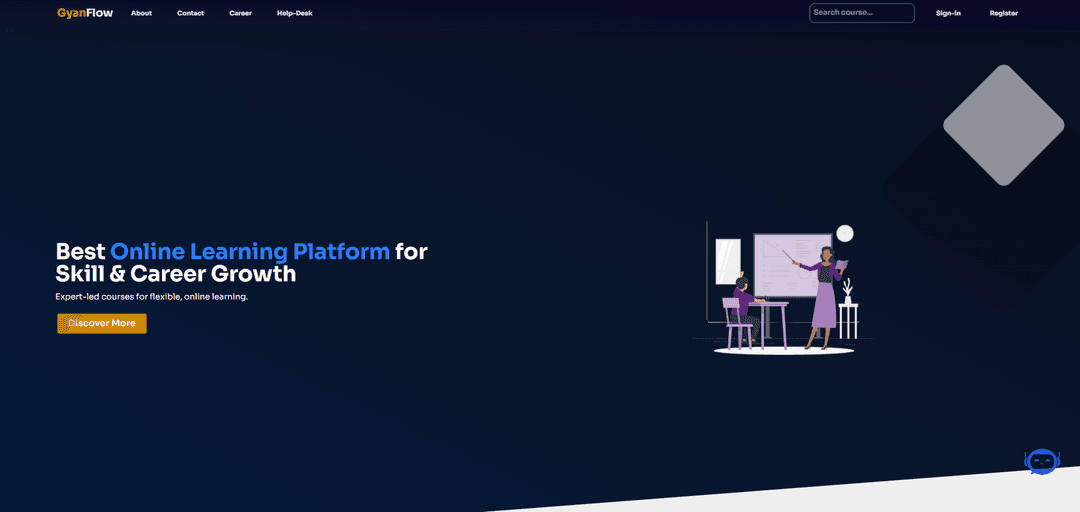
Task: Go to the Contact page
Action: pyautogui.click(x=190, y=13)
